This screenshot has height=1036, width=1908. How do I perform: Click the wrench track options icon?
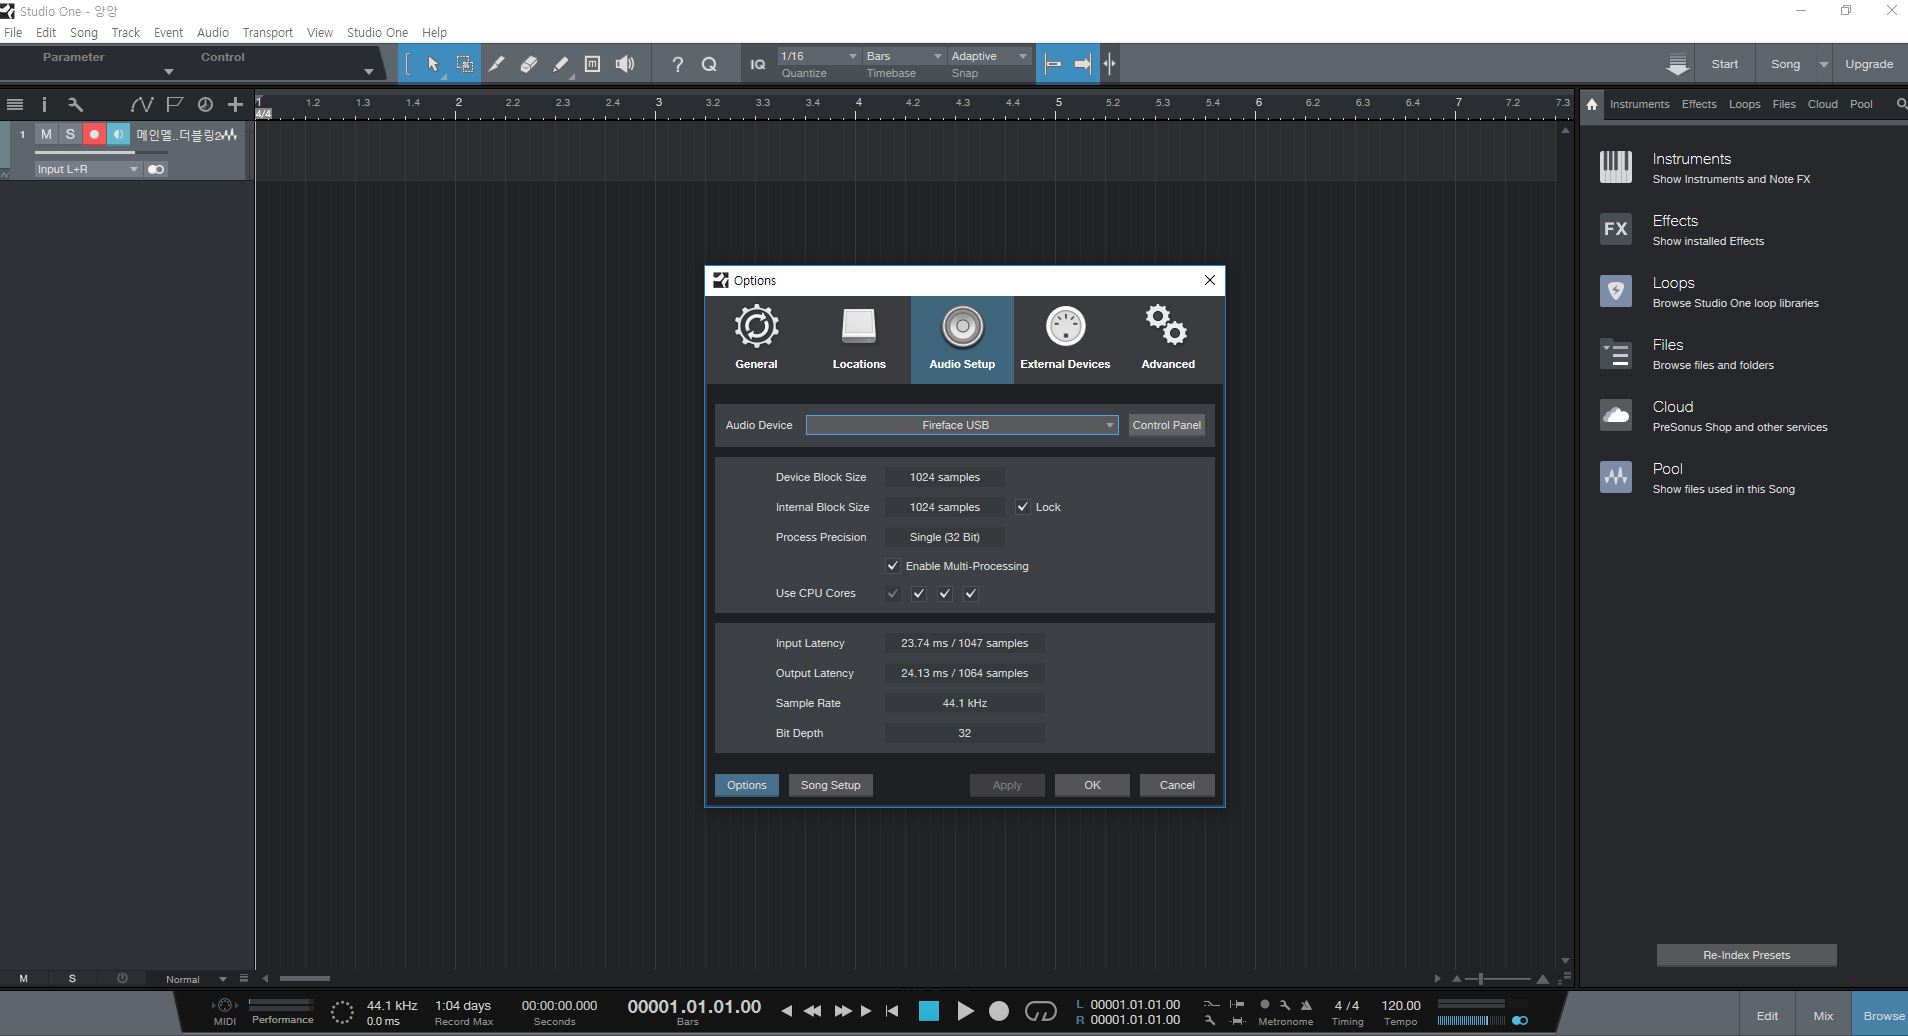tap(75, 104)
